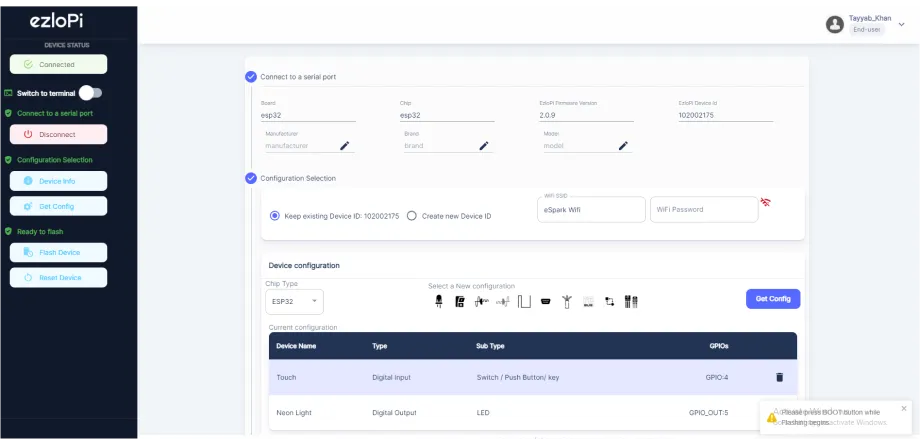Image resolution: width=920 pixels, height=445 pixels.
Task: Click the Digital Output type cell
Action: tap(394, 413)
